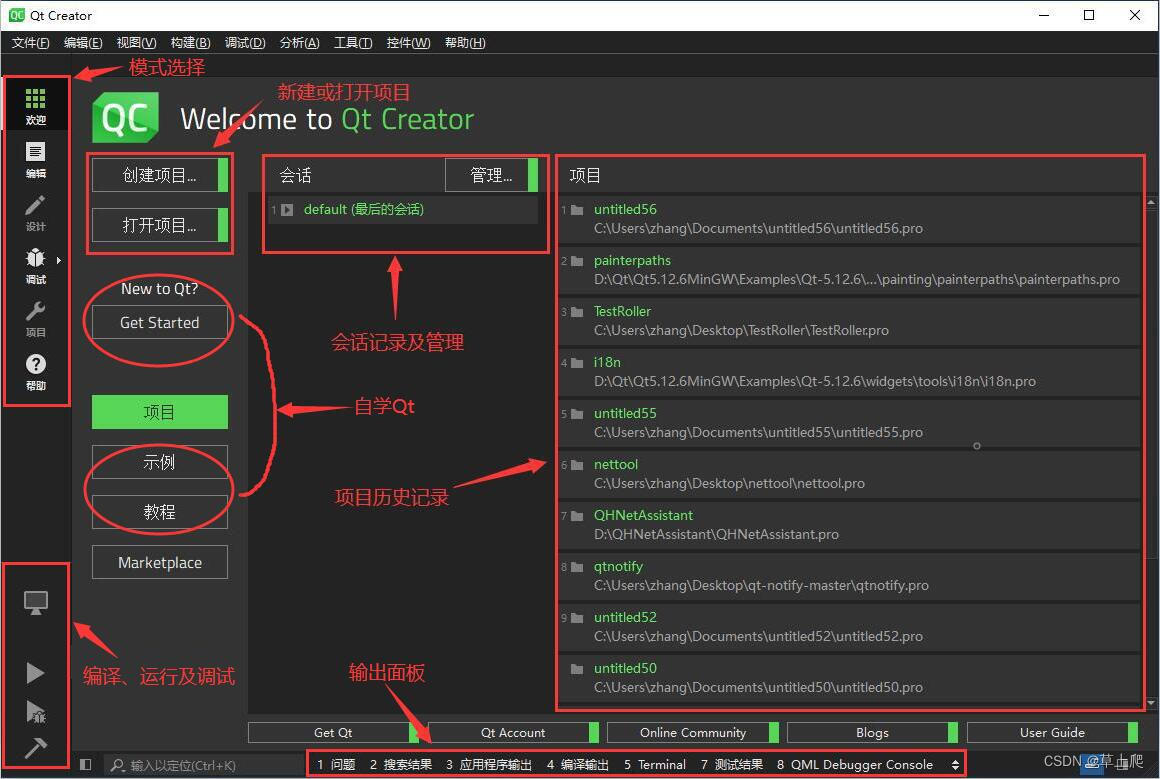Open the 编辑 (Edit) mode in sidebar
The width and height of the screenshot is (1160, 779).
36,160
